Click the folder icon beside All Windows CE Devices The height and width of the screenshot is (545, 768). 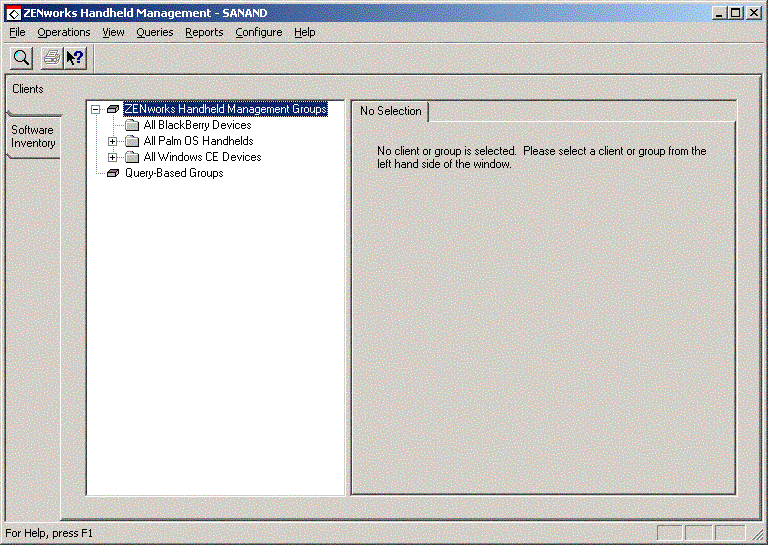[132, 157]
